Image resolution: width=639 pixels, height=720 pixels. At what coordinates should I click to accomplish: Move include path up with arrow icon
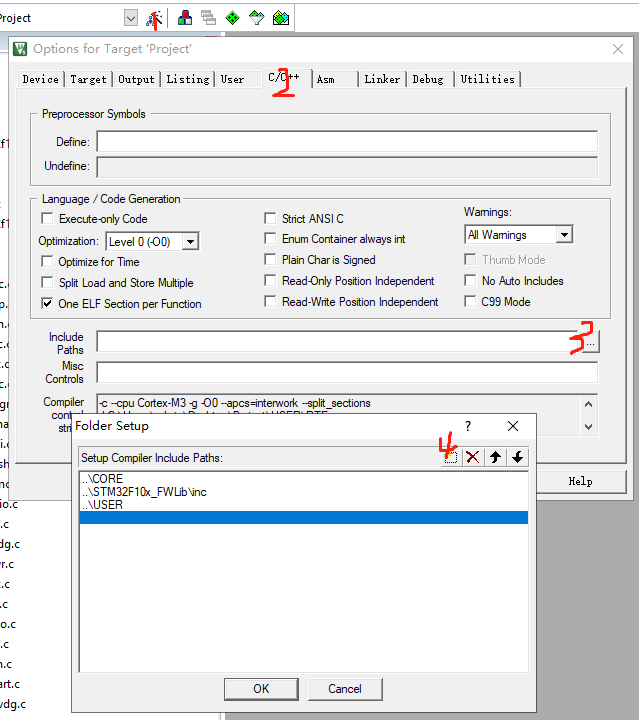[x=495, y=457]
